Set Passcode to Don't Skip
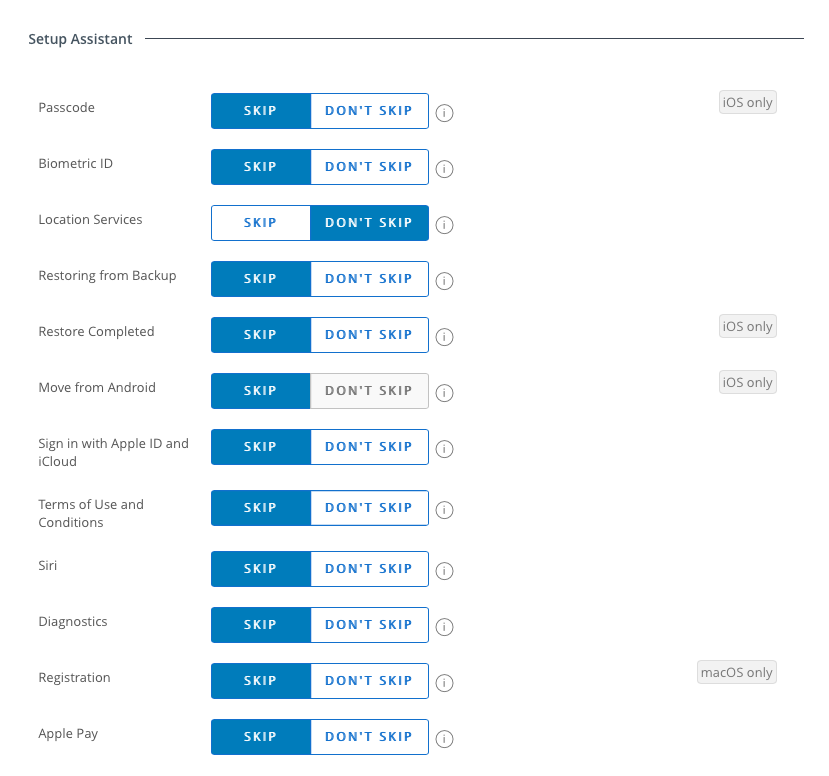829x776 pixels. click(x=369, y=111)
